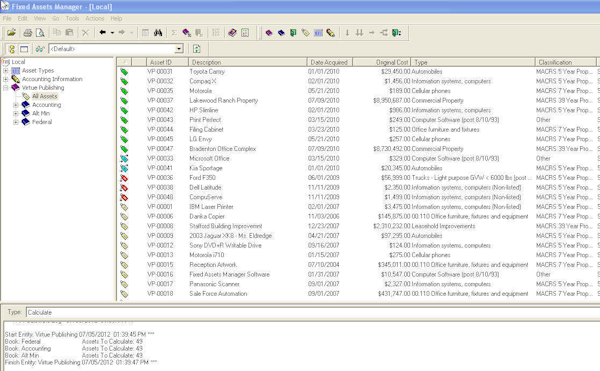Screen dimensions: 600x371
Task: Open the Tools menu
Action: coord(72,18)
